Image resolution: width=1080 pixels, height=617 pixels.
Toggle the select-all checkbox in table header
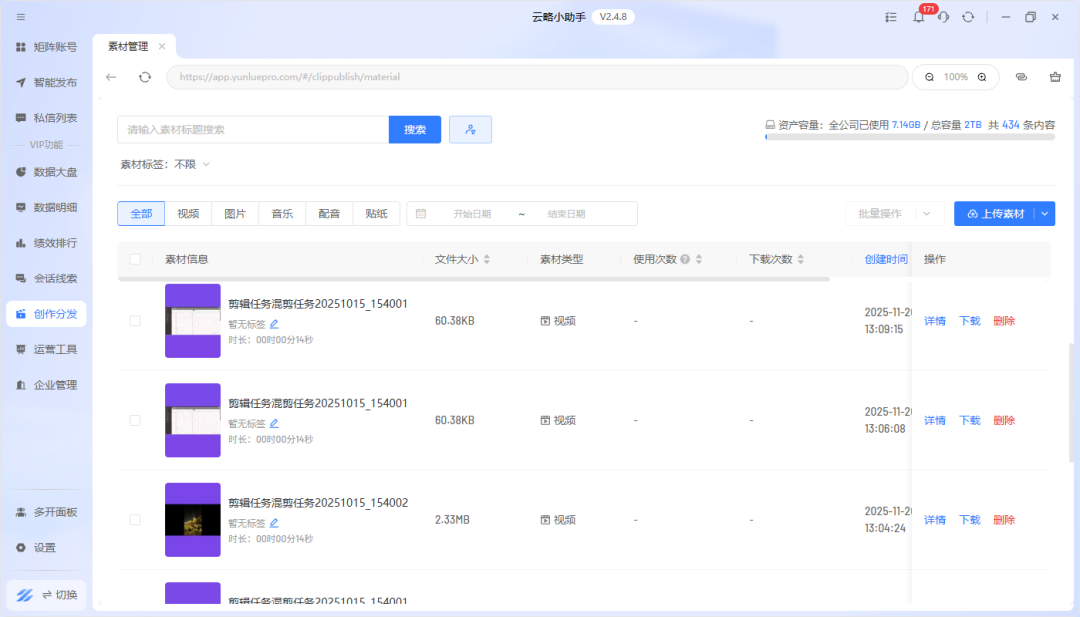[x=135, y=260]
